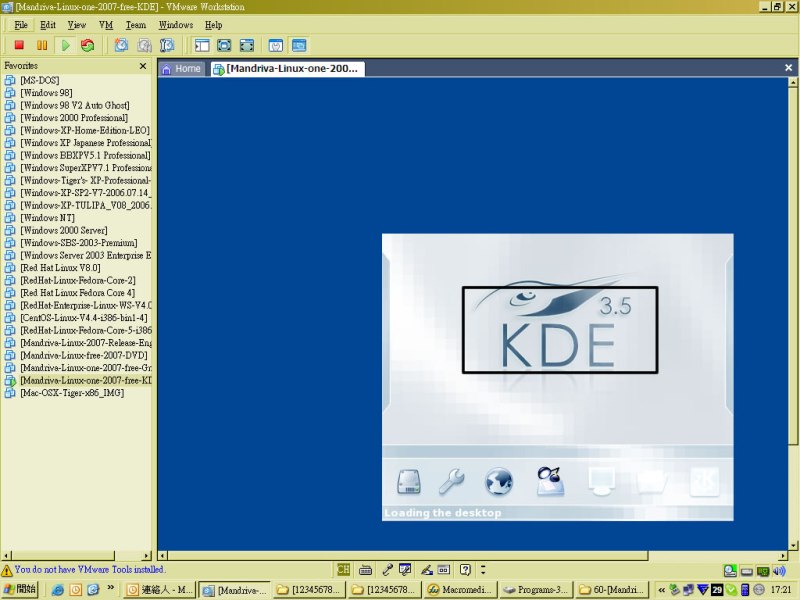This screenshot has height=600, width=800.
Task: Switch to the Home tab
Action: point(182,69)
